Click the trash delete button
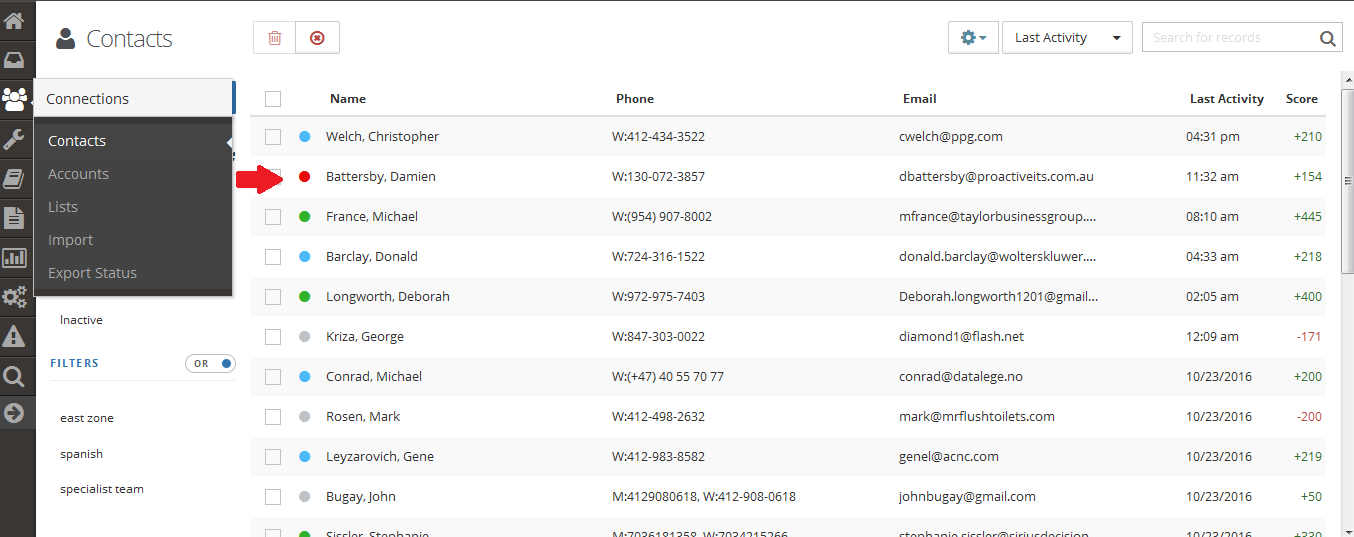 [275, 38]
